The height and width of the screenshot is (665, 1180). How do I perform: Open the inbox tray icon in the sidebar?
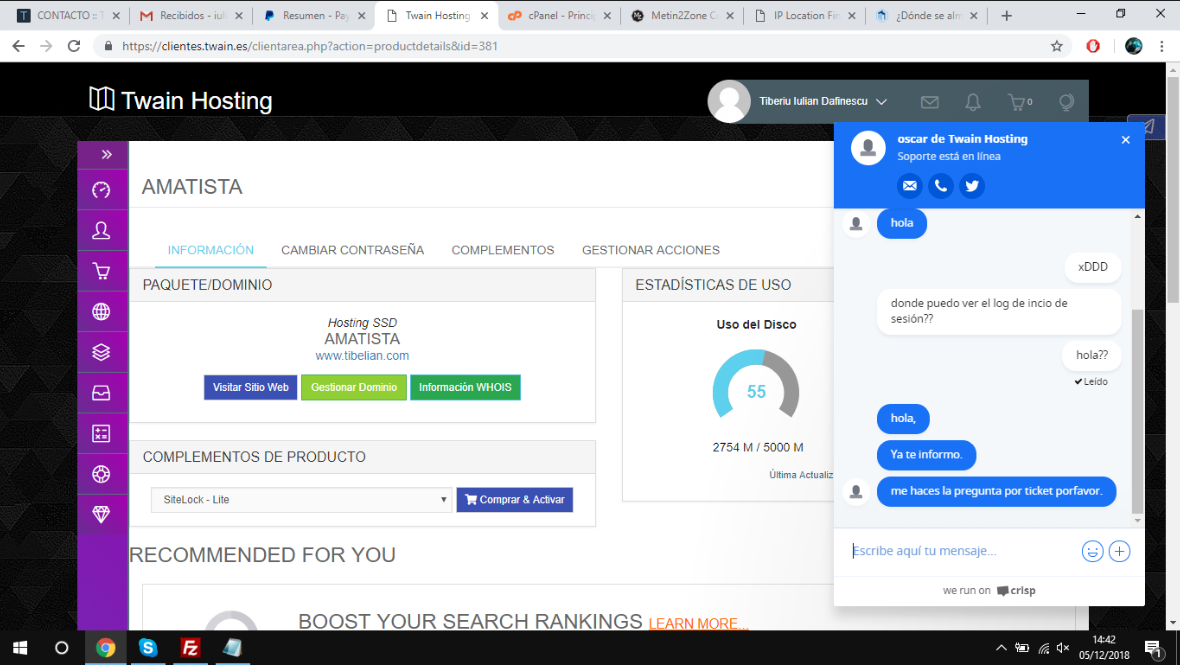pyautogui.click(x=101, y=393)
